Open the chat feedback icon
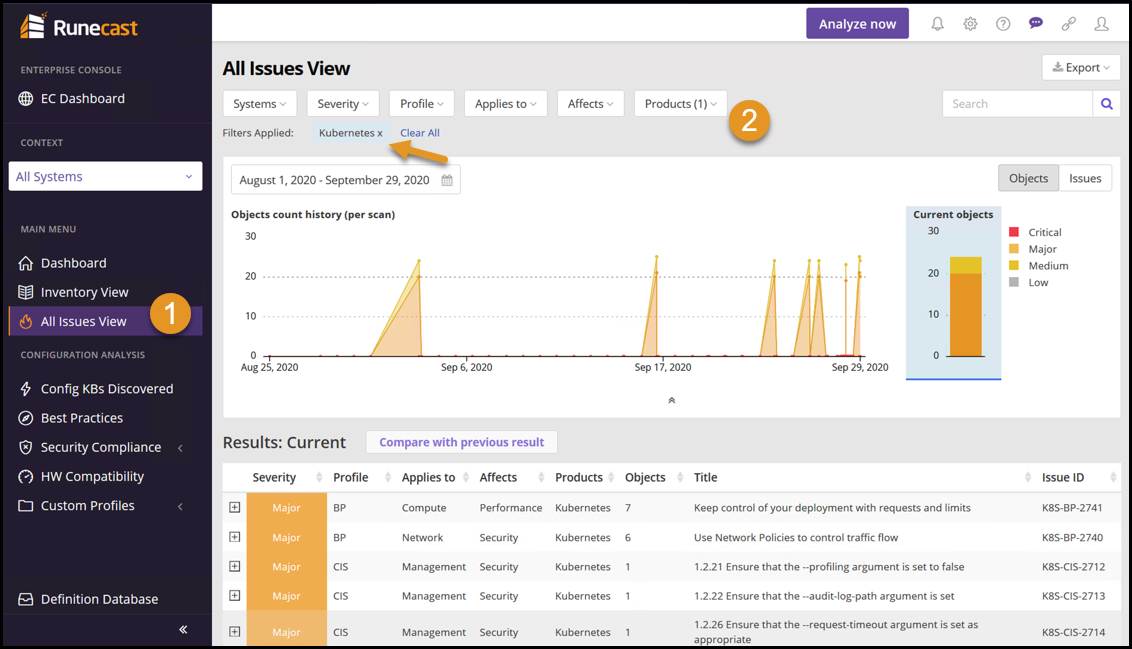1132x649 pixels. [x=1036, y=24]
